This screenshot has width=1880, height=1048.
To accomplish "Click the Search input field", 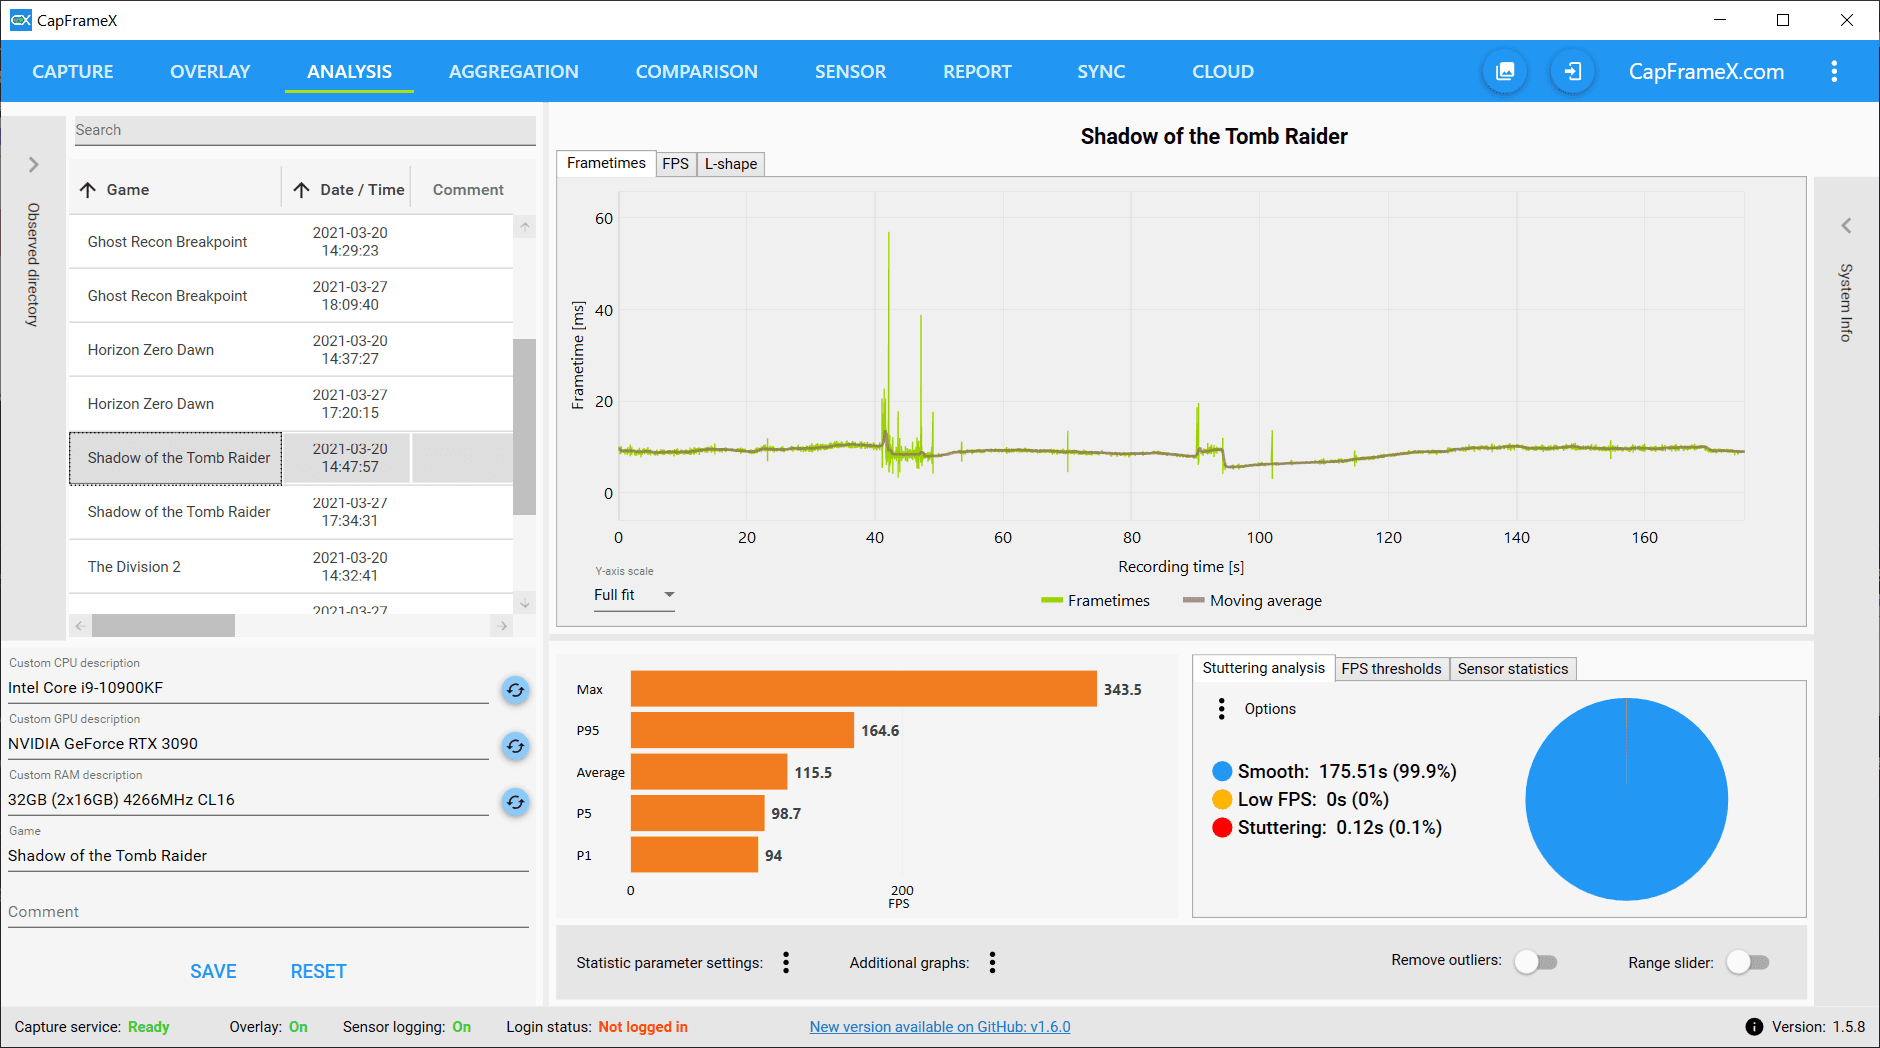I will tap(305, 130).
